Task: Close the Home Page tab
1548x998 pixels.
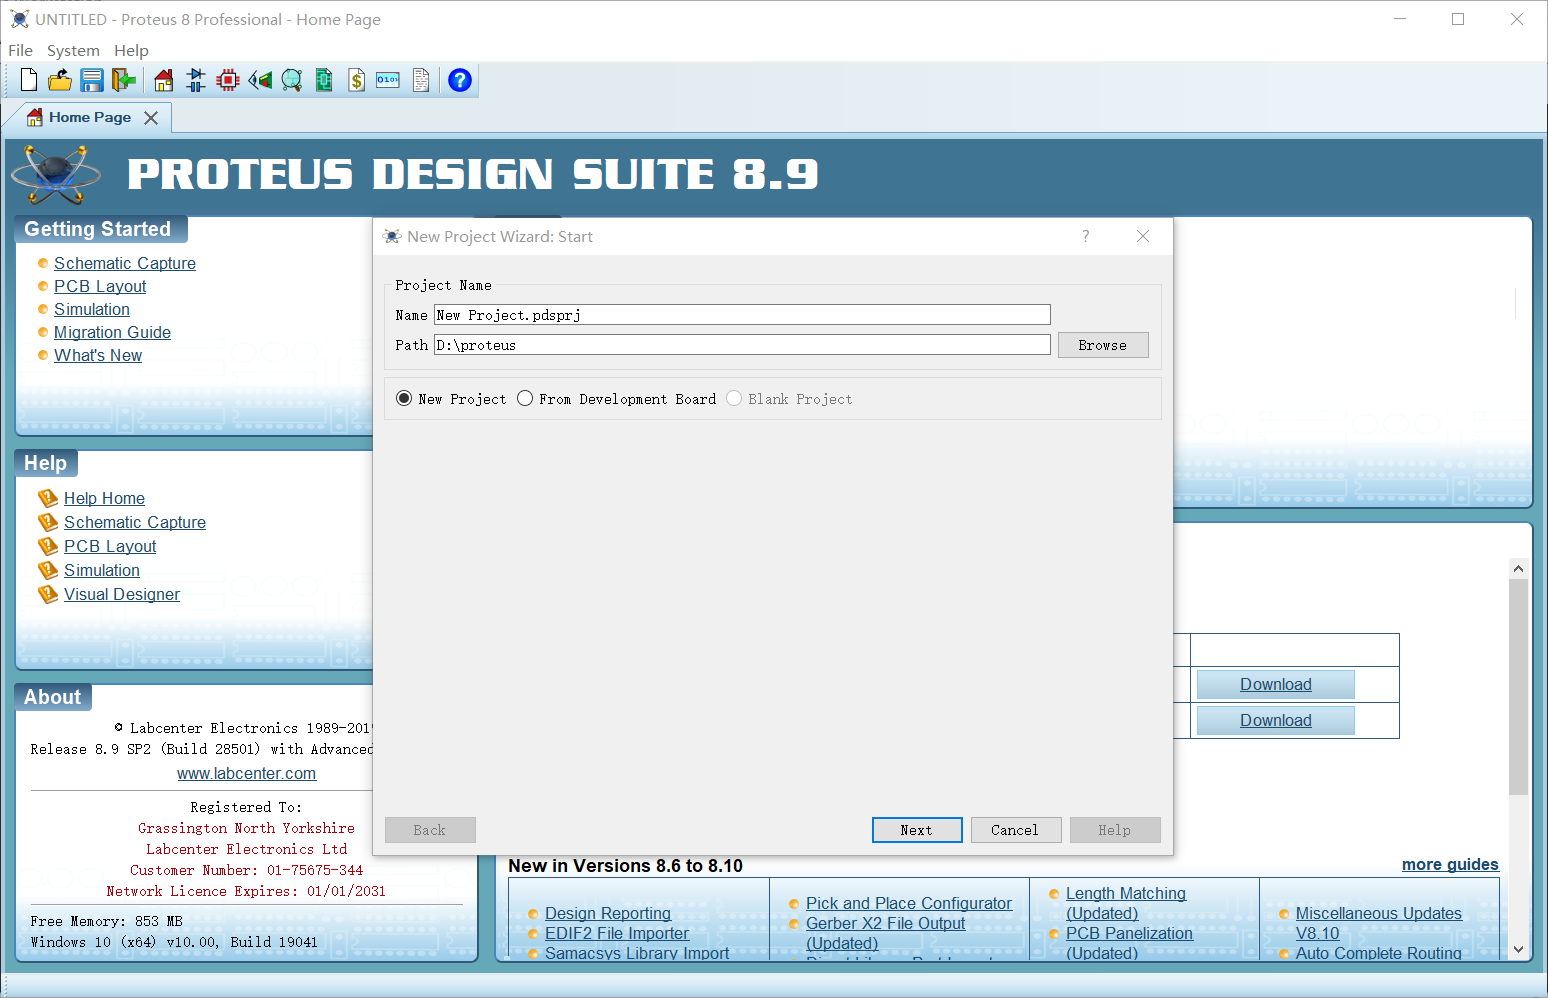Action: pos(151,118)
